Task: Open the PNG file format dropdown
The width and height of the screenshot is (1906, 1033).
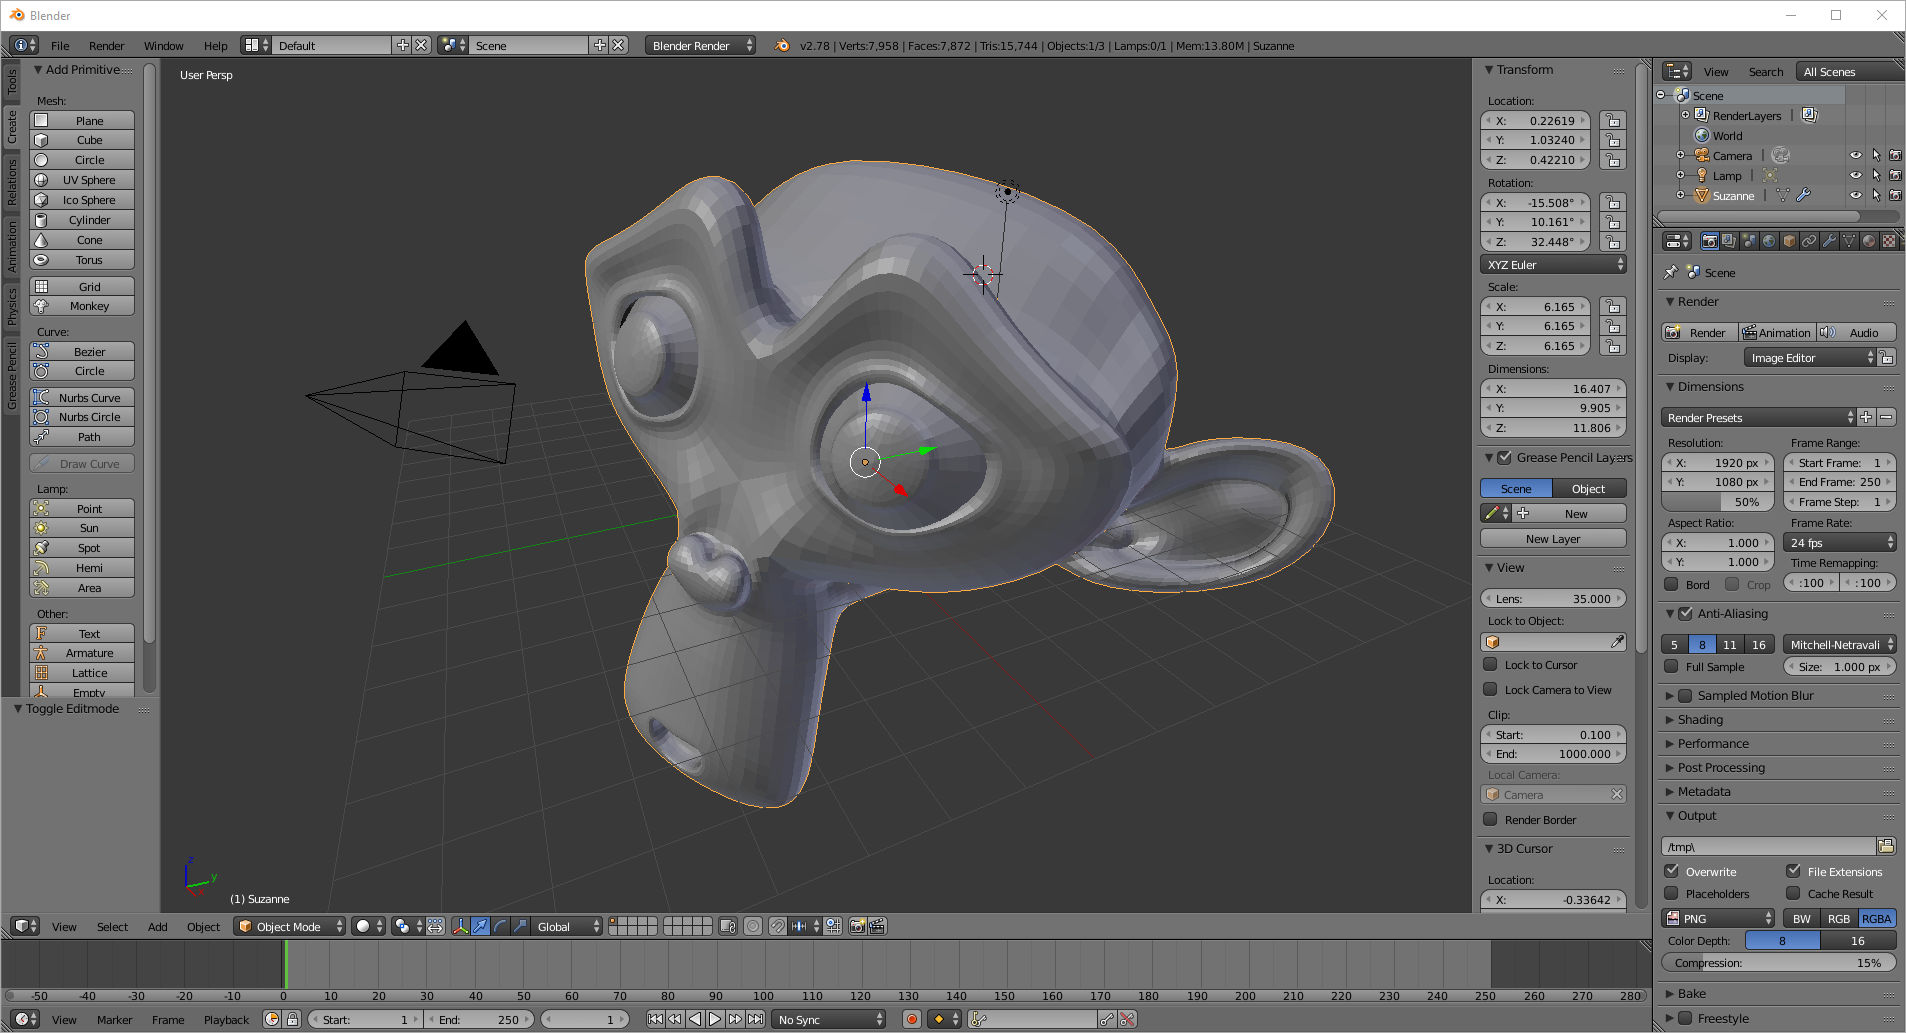Action: coord(1718,918)
